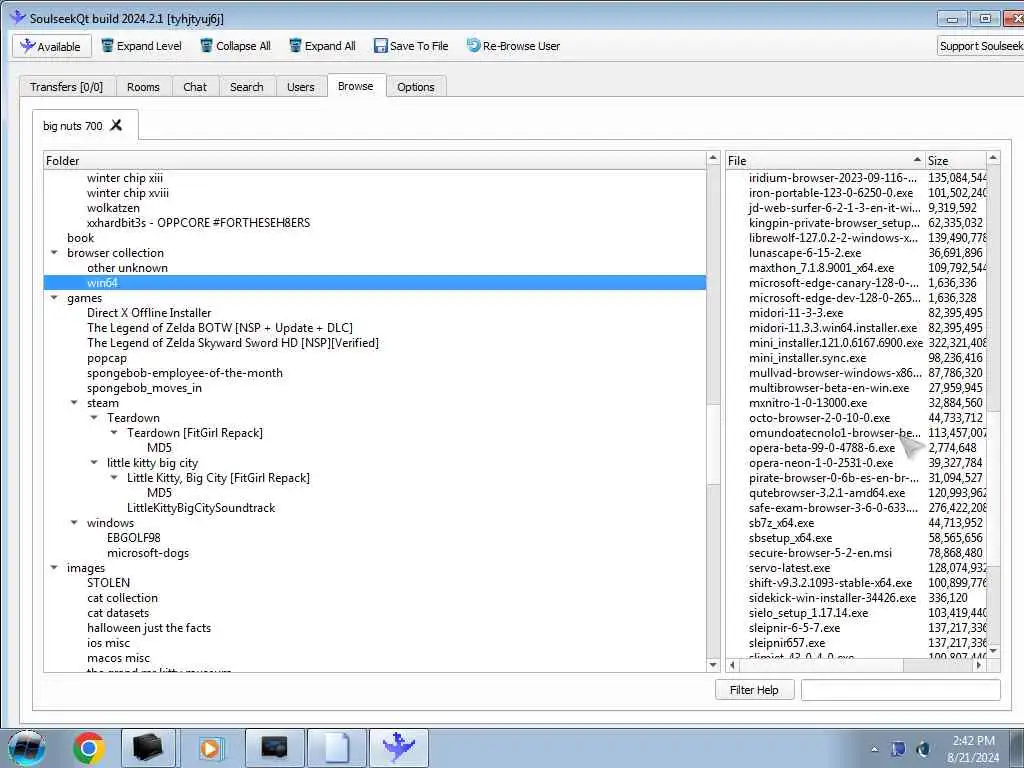This screenshot has height=768, width=1024.
Task: Collapse 'Little Kitty, Big City [FitGirl Repack]'
Action: click(x=114, y=478)
